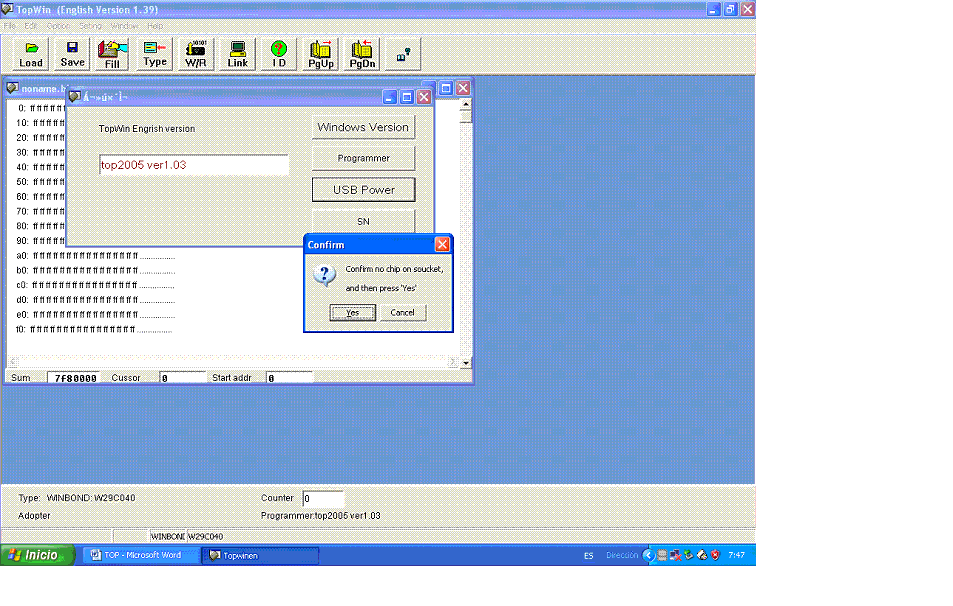Click the Counter field
953x606 pixels.
coord(323,498)
